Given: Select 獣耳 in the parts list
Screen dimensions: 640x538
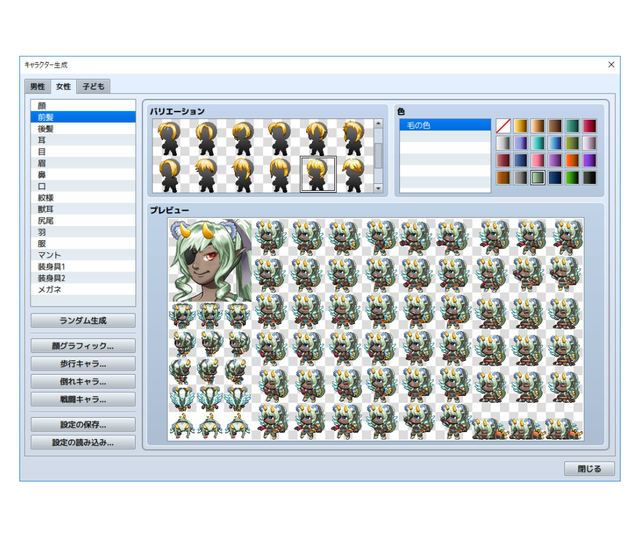Looking at the screenshot, I should point(83,209).
